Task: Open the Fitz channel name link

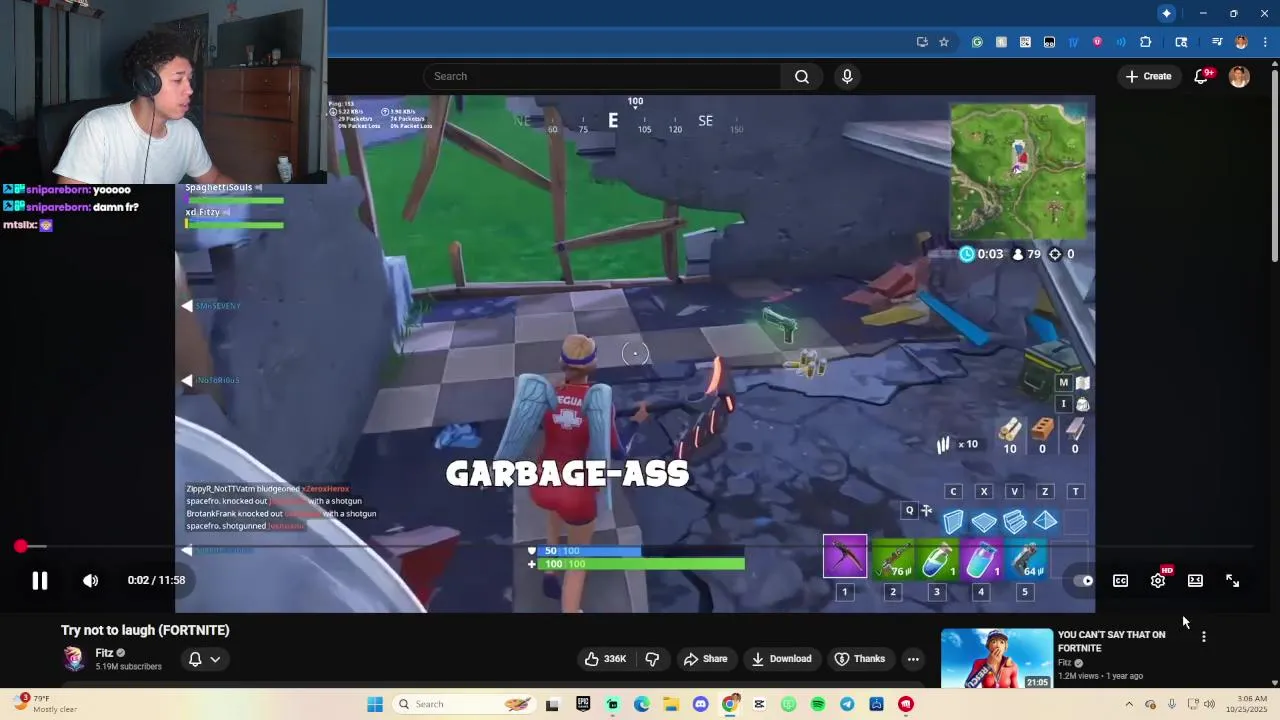Action: (104, 653)
